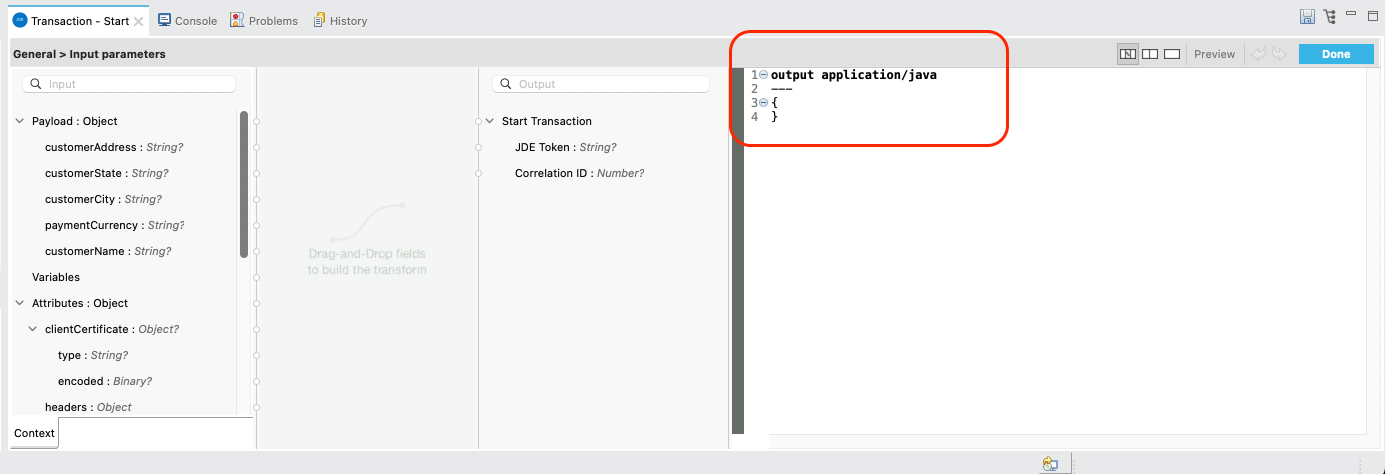Fold the script code at line 1

764,75
